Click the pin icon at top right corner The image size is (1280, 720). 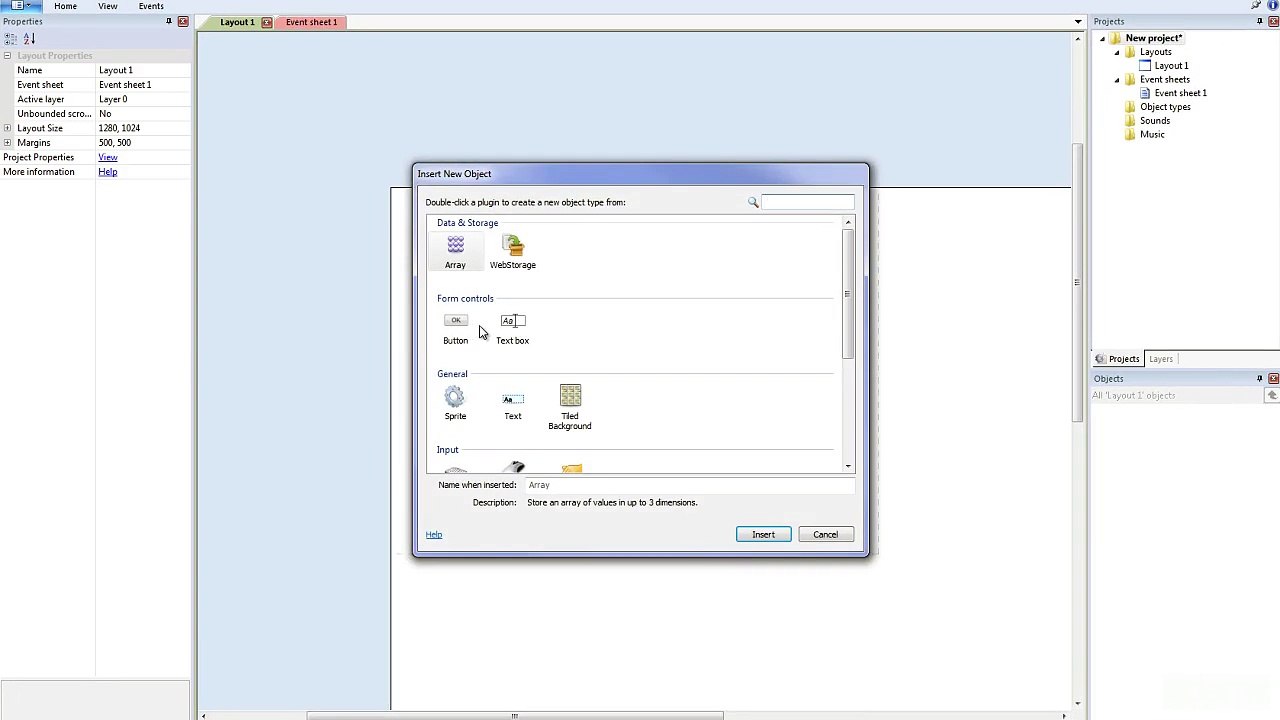(x=1256, y=5)
